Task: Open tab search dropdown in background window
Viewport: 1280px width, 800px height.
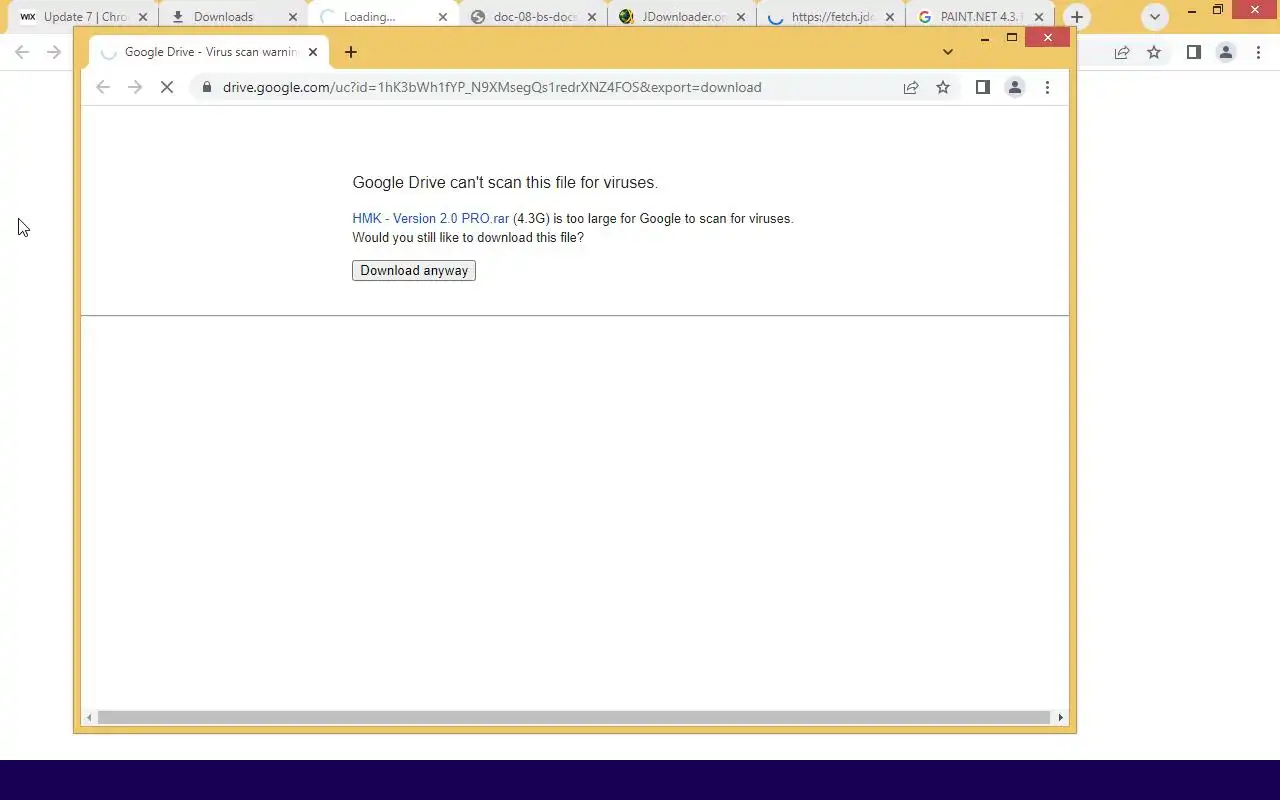Action: (1155, 17)
